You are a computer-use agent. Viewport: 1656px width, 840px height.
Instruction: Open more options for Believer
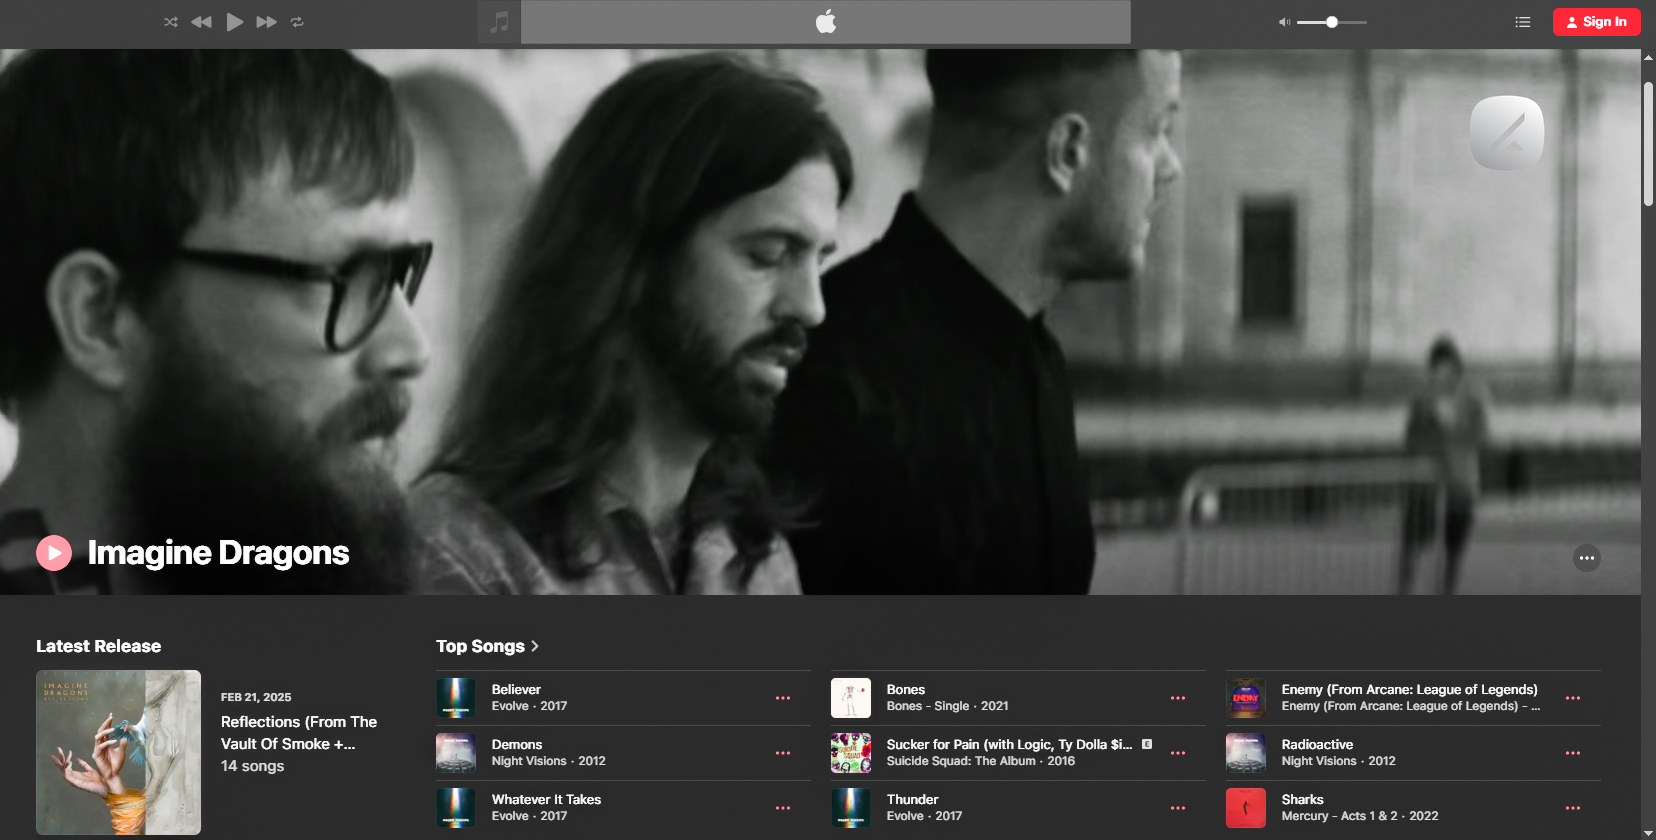coord(783,698)
